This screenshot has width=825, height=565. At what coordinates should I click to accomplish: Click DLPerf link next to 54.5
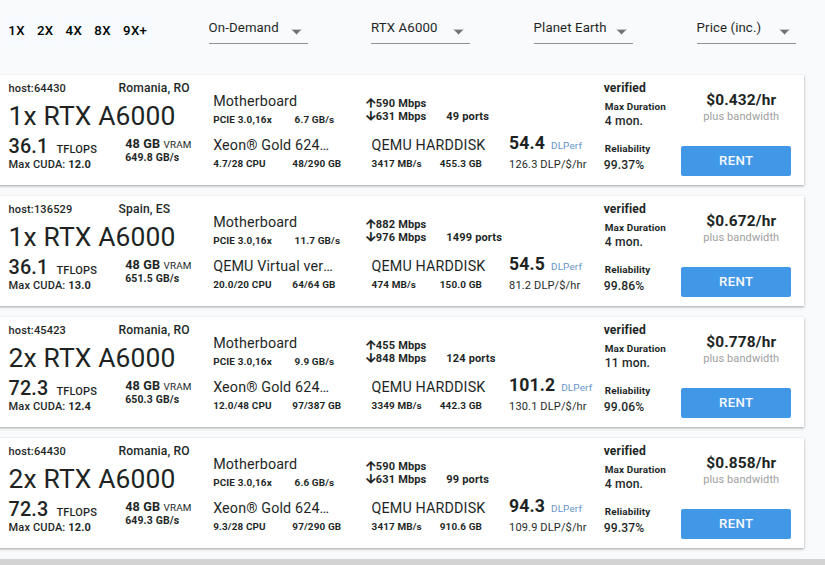point(567,267)
